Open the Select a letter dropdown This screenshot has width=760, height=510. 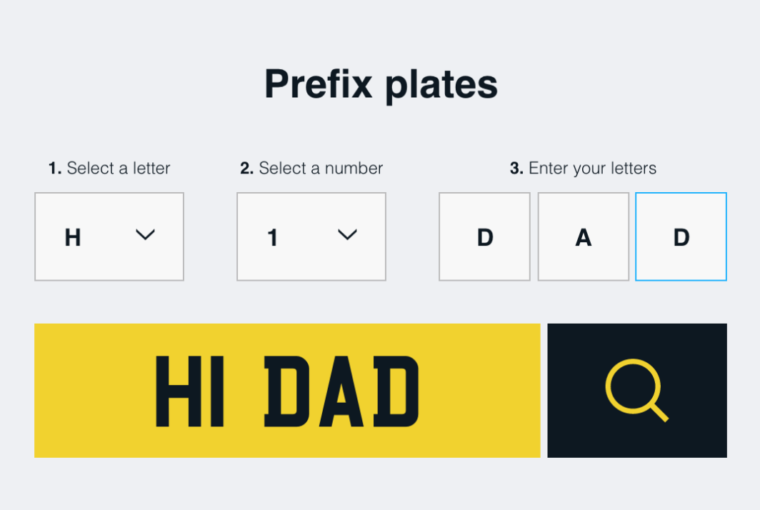point(109,237)
